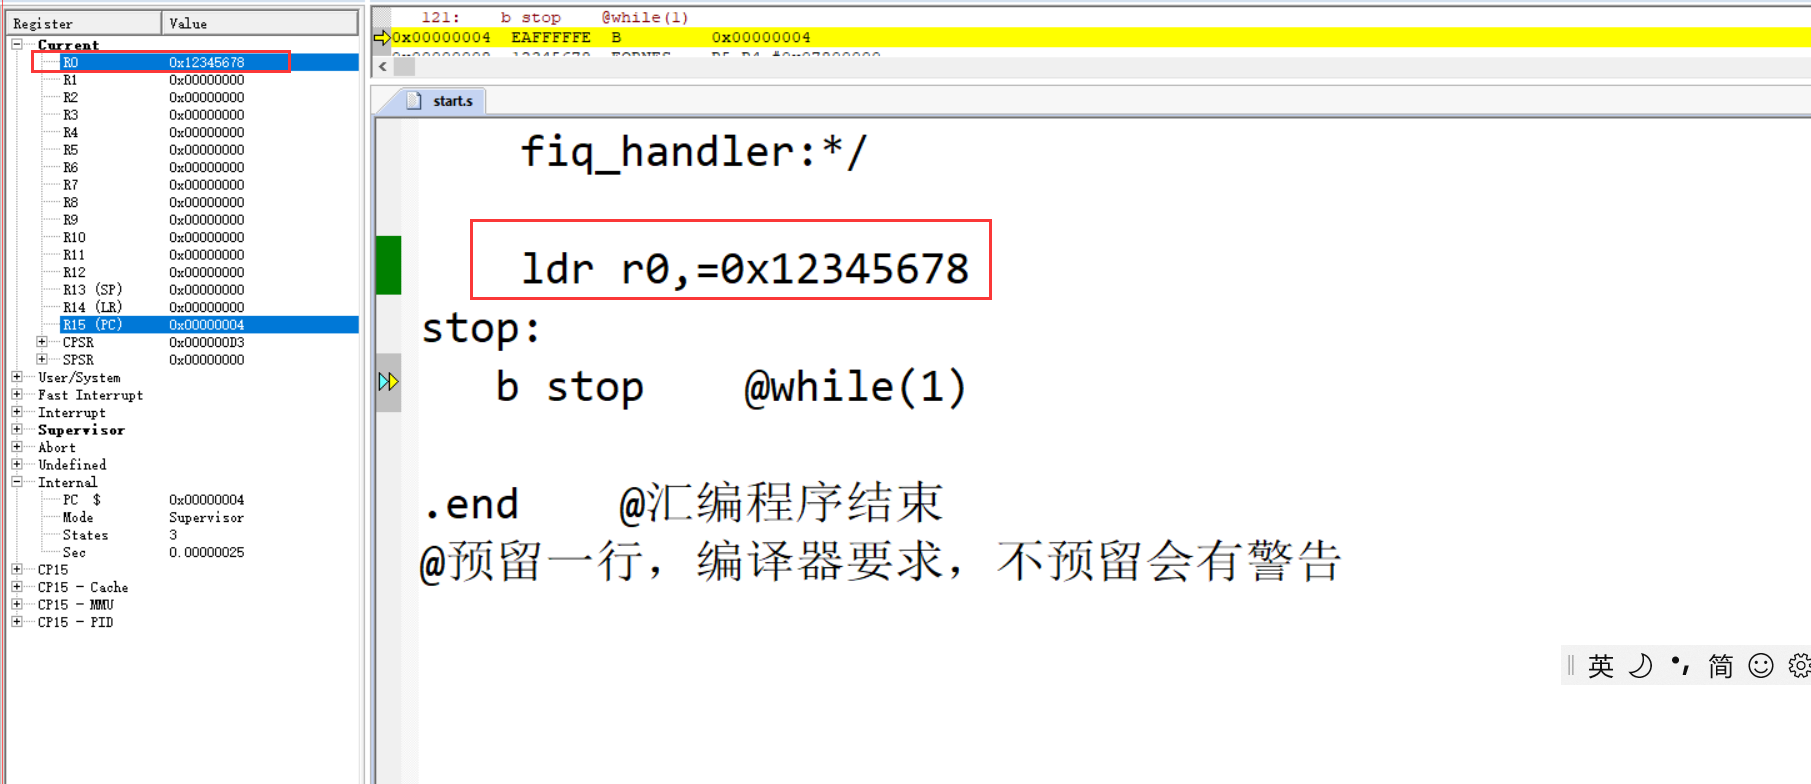Collapse the Internal register group
This screenshot has width=1811, height=784.
click(x=17, y=482)
